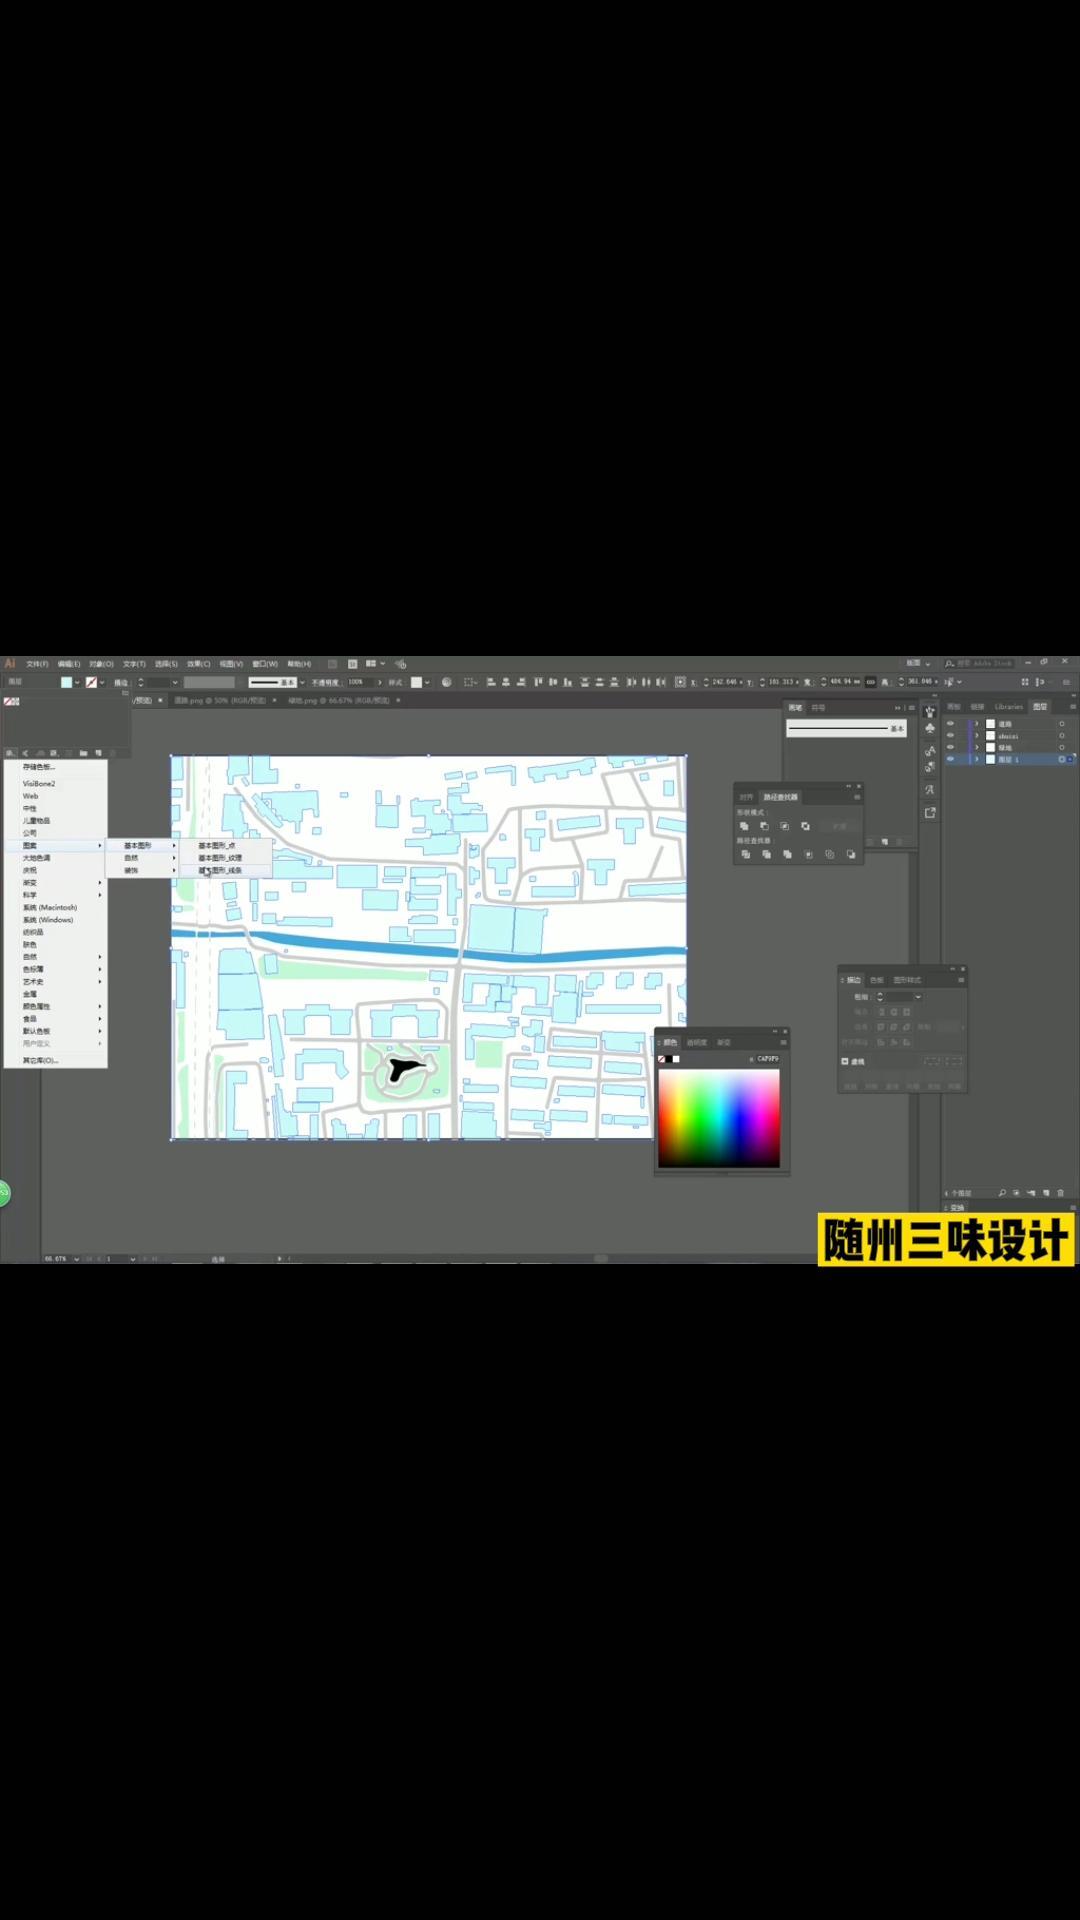Click the black swatch in Color panel

[x=669, y=1059]
